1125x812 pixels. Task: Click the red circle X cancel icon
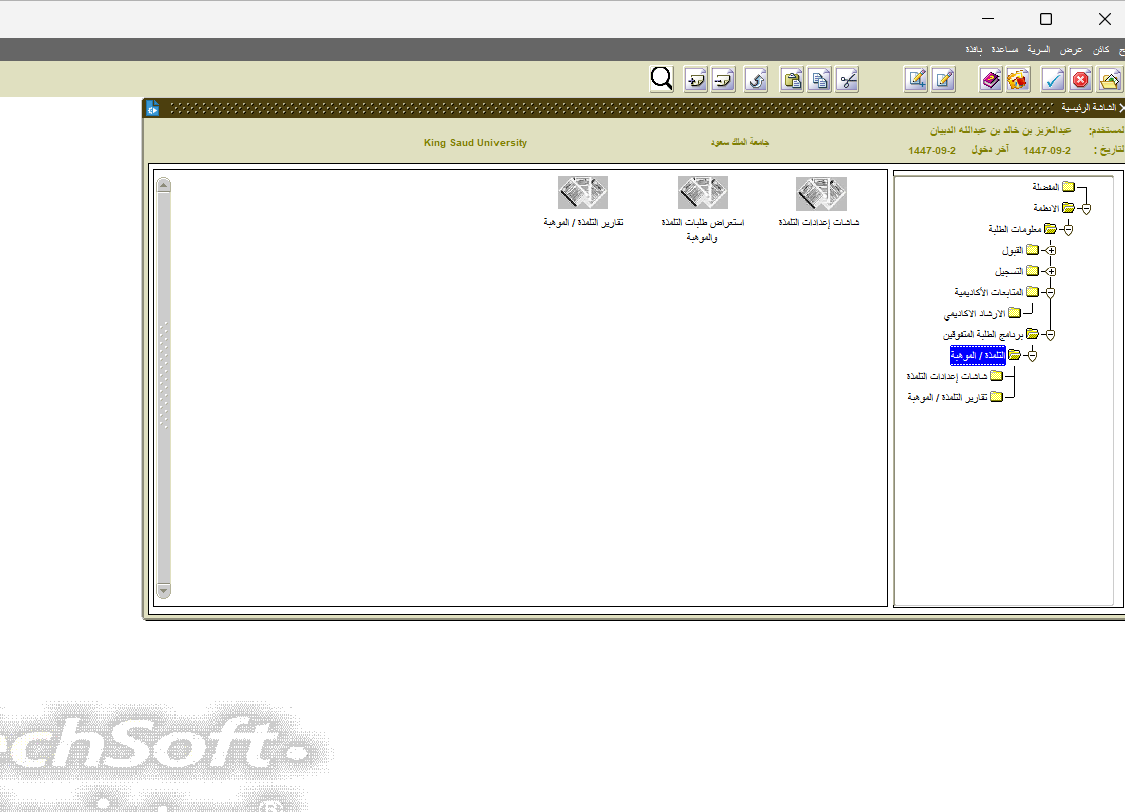tap(1081, 80)
